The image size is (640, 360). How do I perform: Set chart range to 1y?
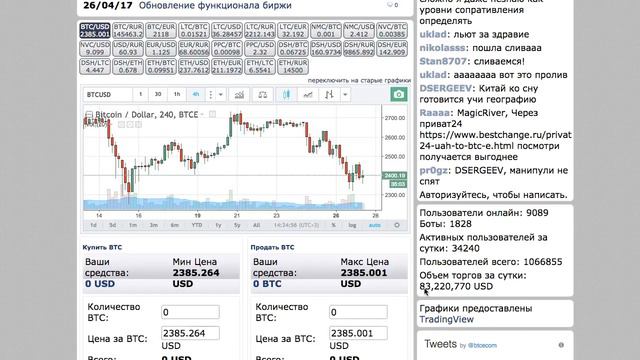218,225
